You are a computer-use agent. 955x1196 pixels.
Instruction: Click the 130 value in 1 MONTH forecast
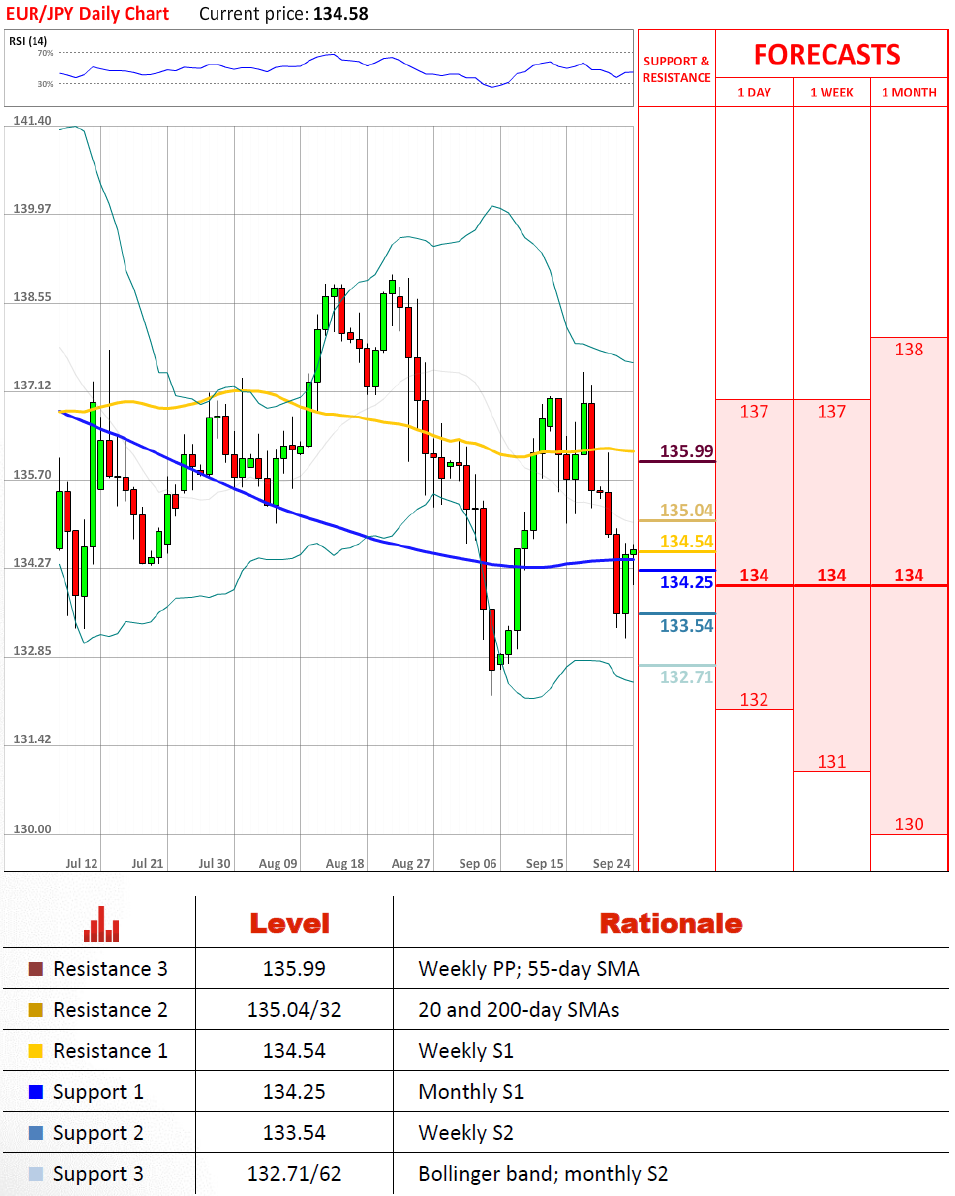click(x=909, y=825)
